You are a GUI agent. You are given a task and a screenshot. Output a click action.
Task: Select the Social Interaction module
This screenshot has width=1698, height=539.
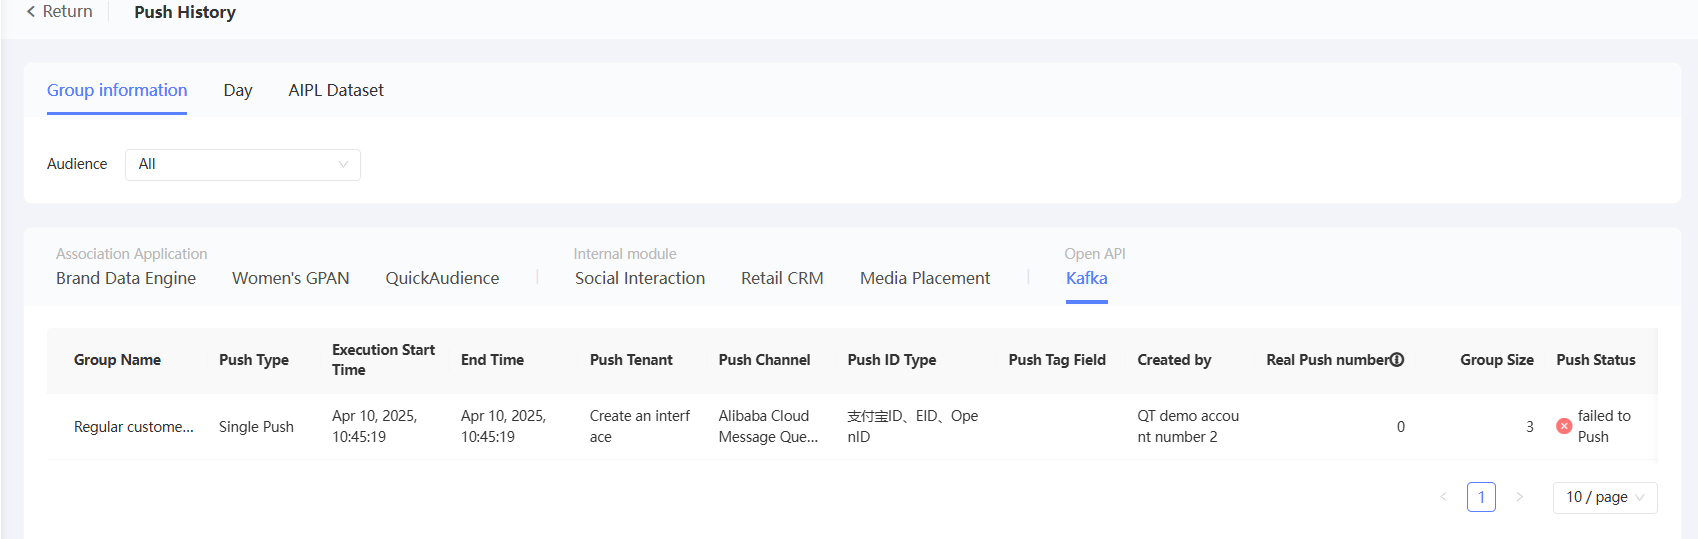[640, 278]
